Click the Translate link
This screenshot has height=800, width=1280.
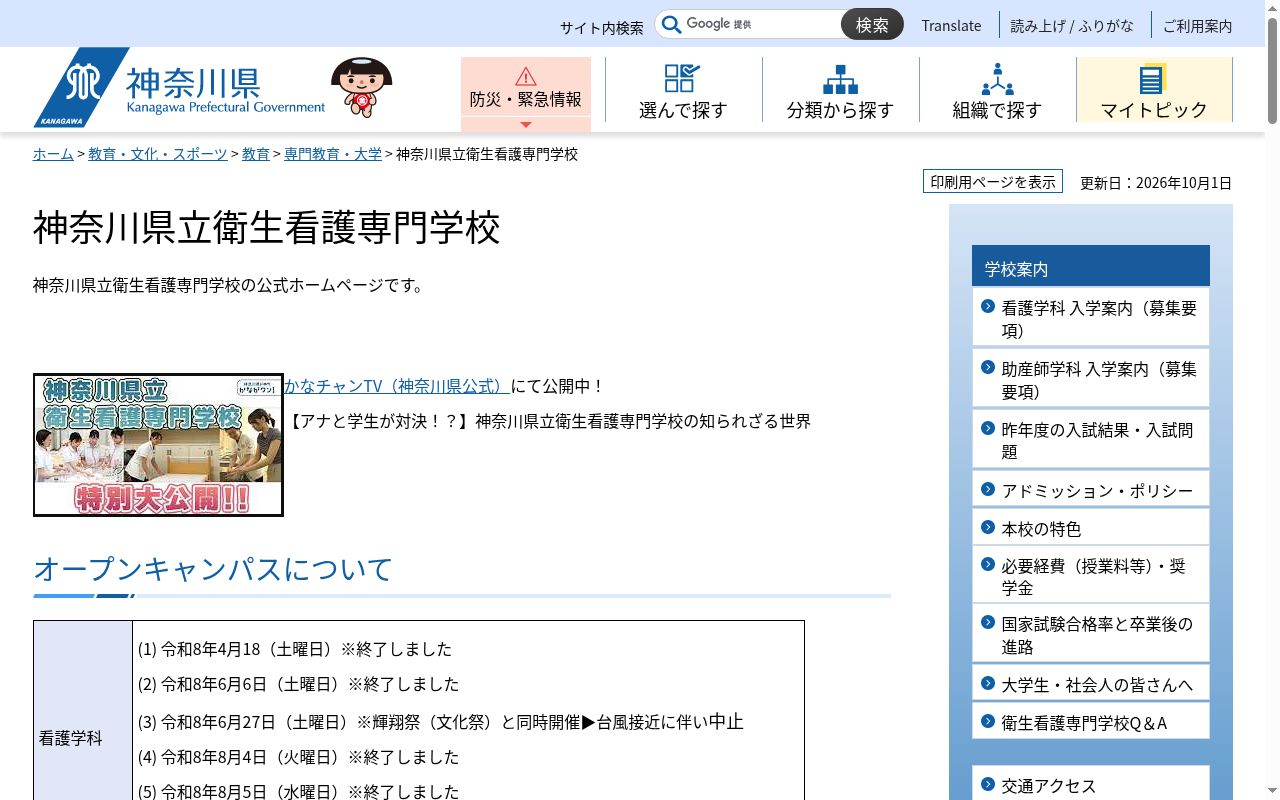(951, 25)
